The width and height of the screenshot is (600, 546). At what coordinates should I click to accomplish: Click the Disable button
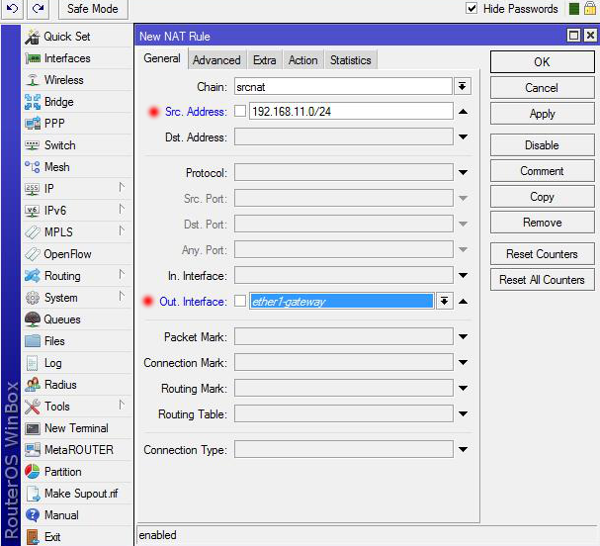coord(542,145)
